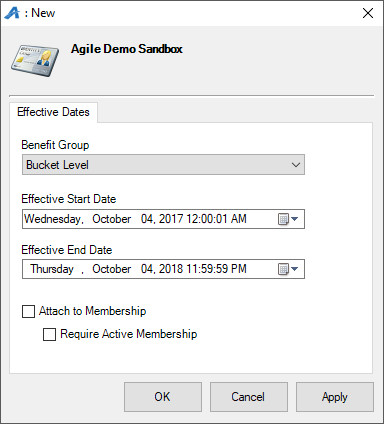Click the Agile Demo Sandbox heading
Viewport: 384px width, 424px height.
[x=127, y=49]
